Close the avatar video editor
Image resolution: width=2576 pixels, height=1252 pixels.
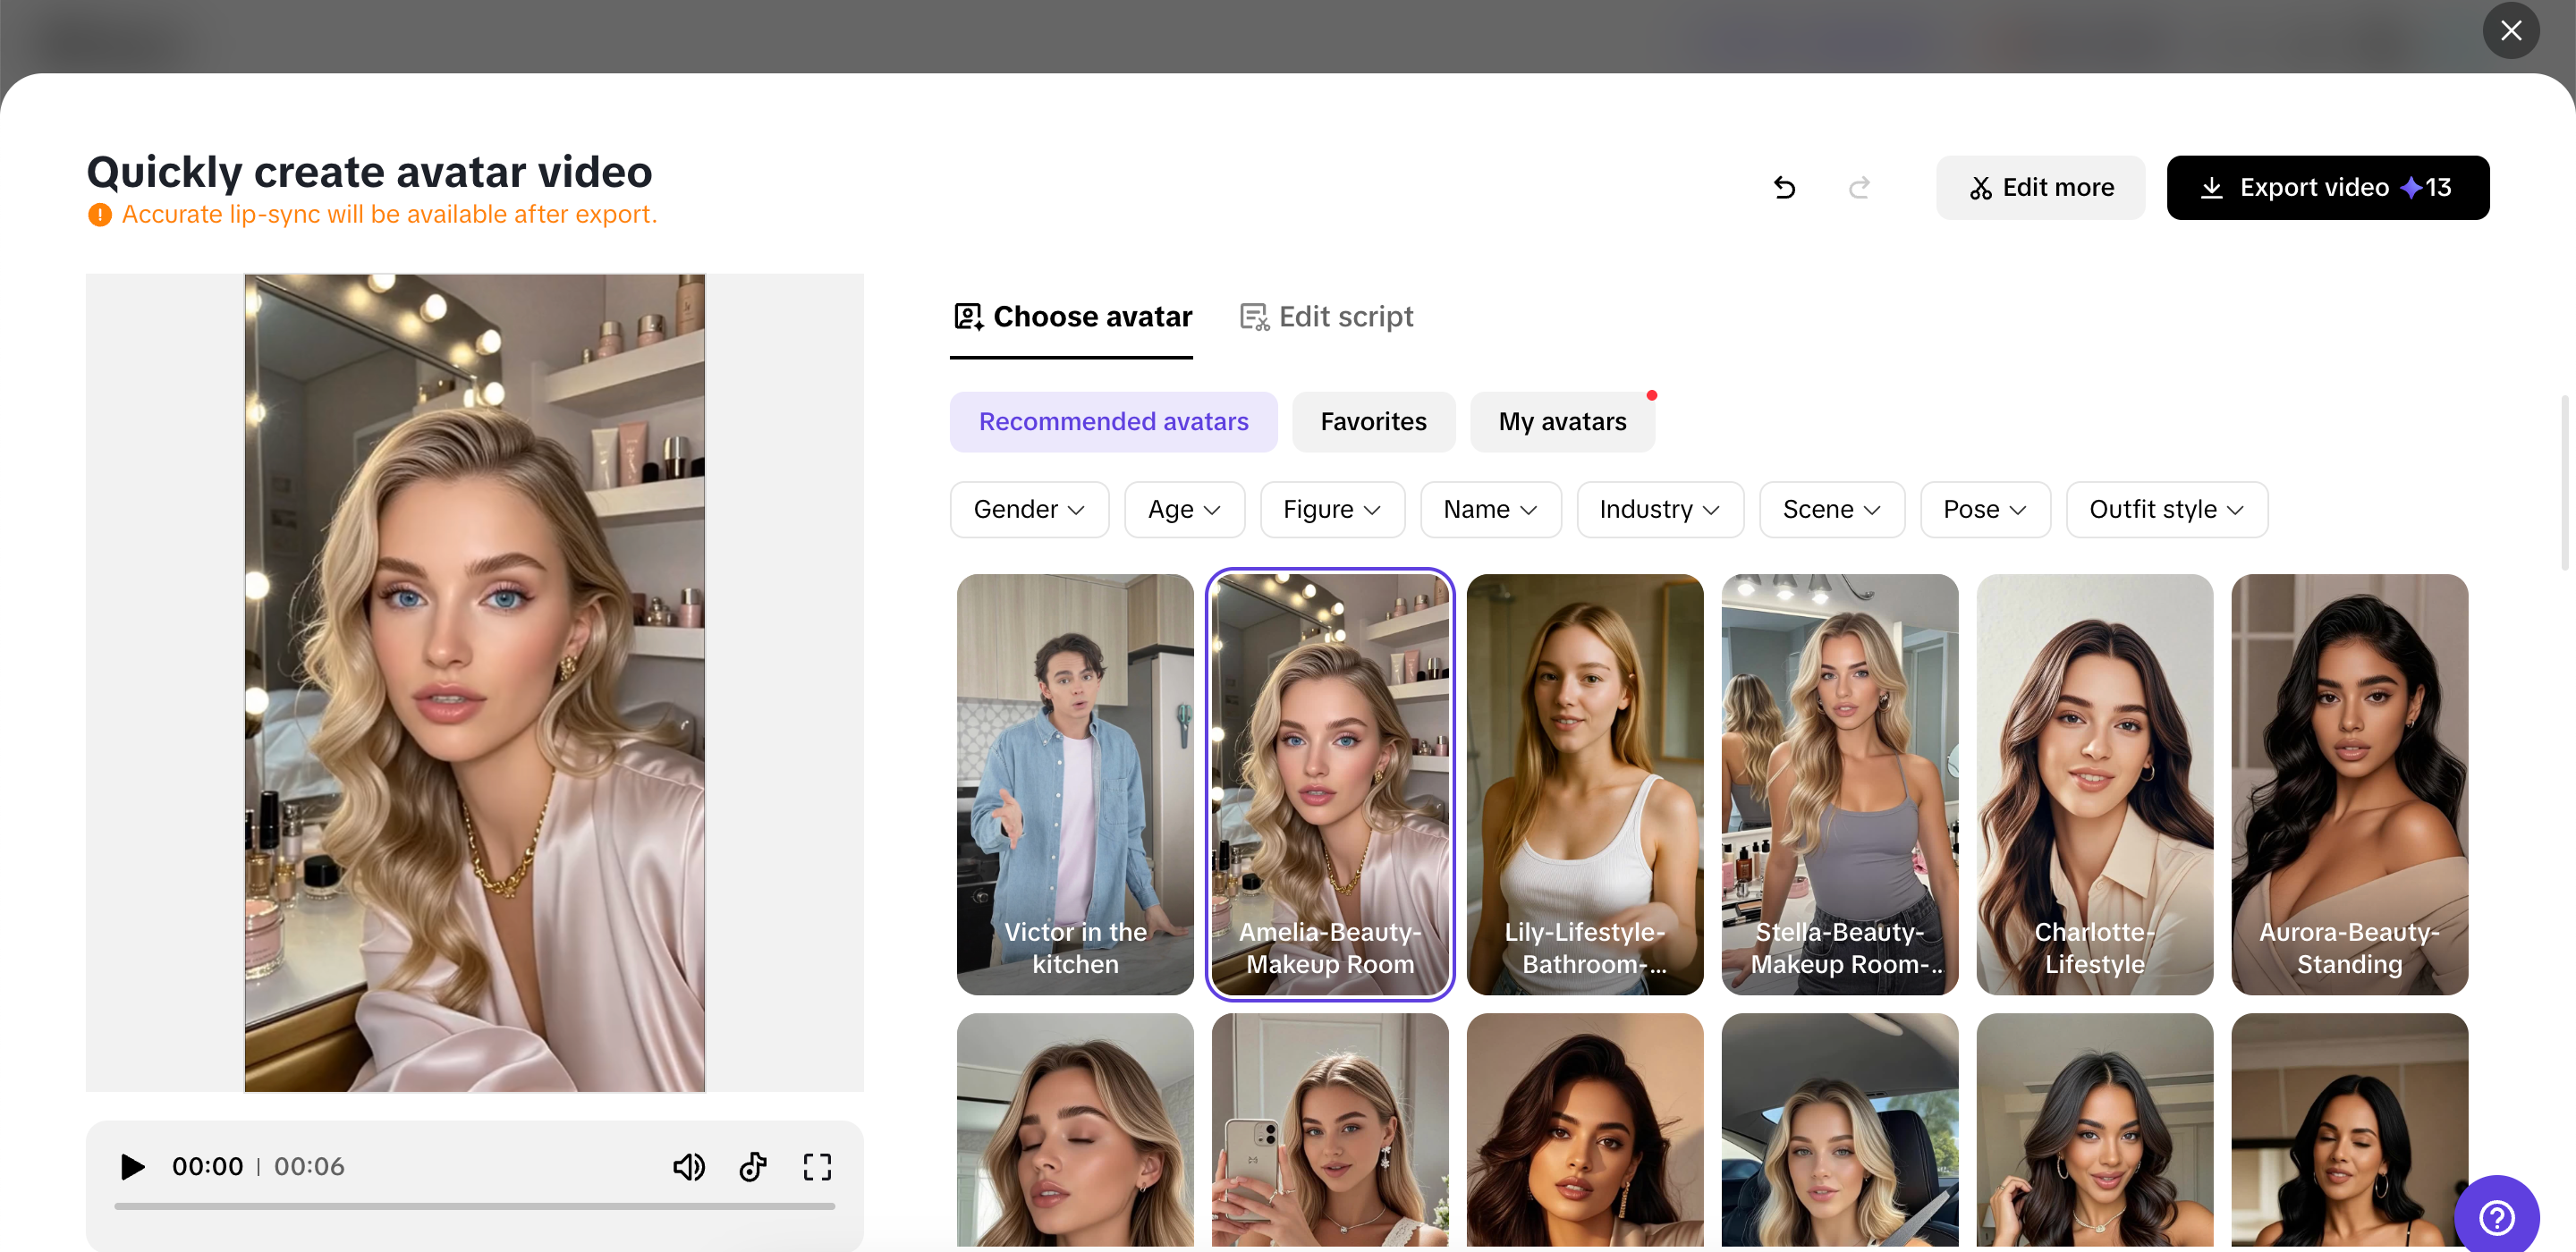coord(2511,30)
